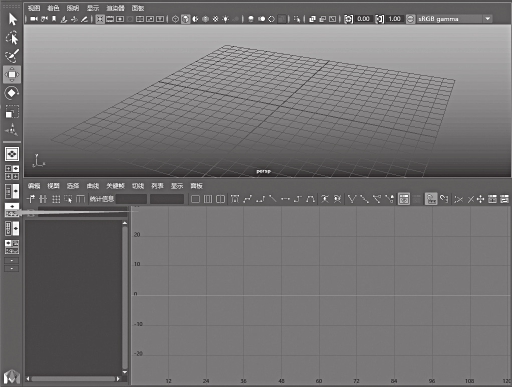Click the outliner horizontal scrollbar right arrow
Image resolution: width=512 pixels, height=387 pixels.
[x=118, y=379]
